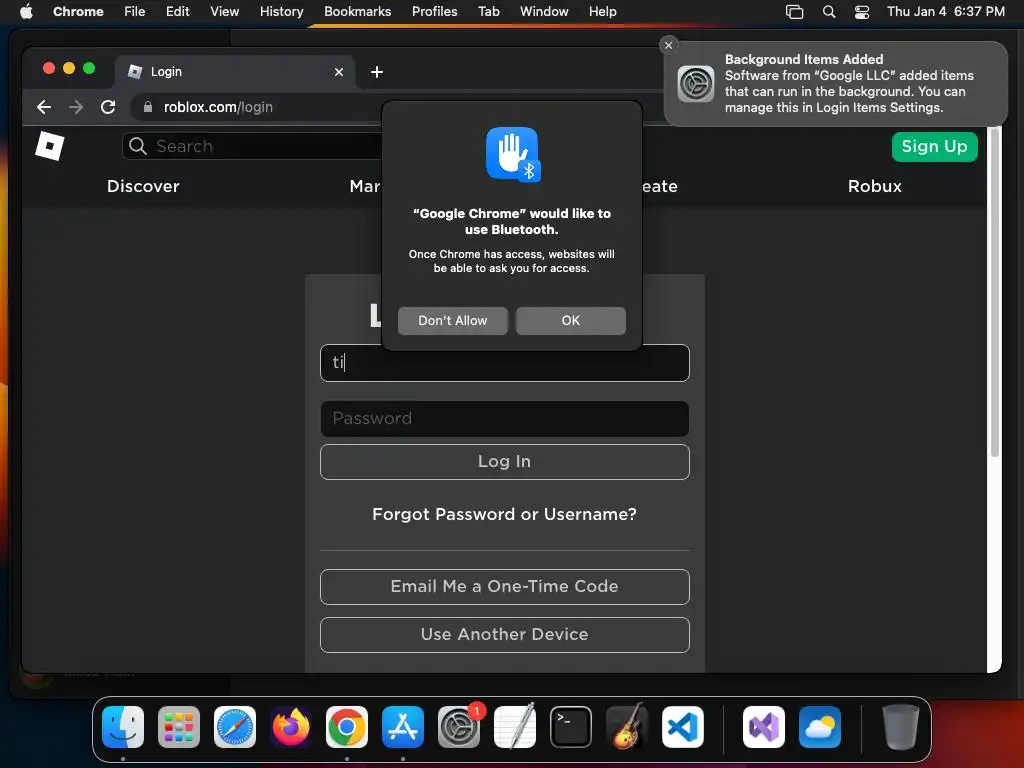The height and width of the screenshot is (768, 1024).
Task: Reload the page with refresh icon
Action: coord(108,107)
